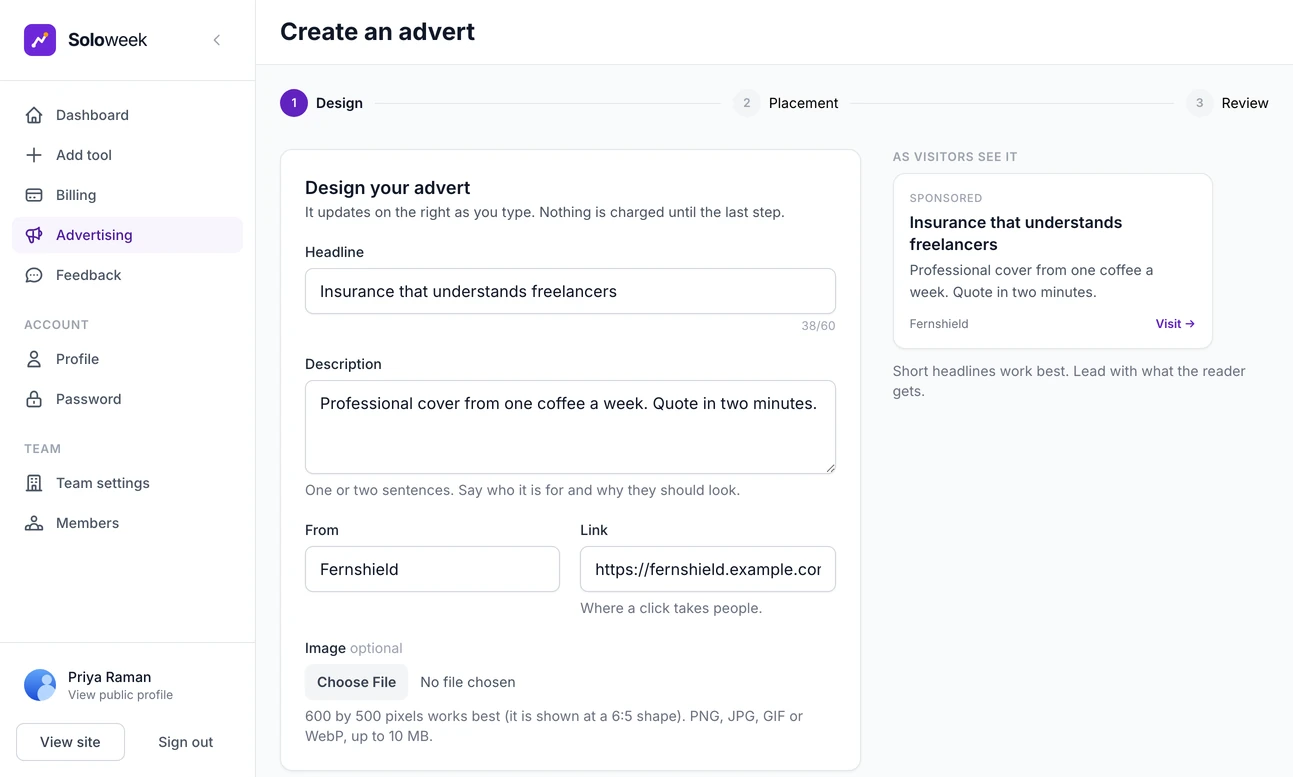The height and width of the screenshot is (777, 1293).
Task: Click the Feedback speech bubble icon
Action: click(x=34, y=275)
